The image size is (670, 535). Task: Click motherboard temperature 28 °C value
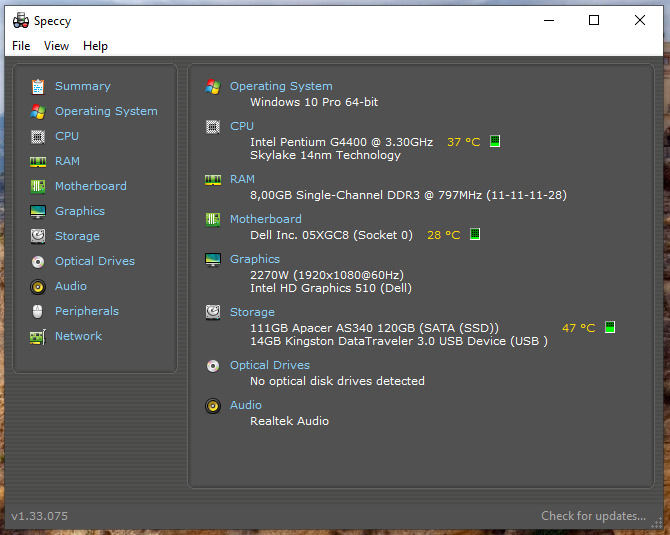click(444, 235)
